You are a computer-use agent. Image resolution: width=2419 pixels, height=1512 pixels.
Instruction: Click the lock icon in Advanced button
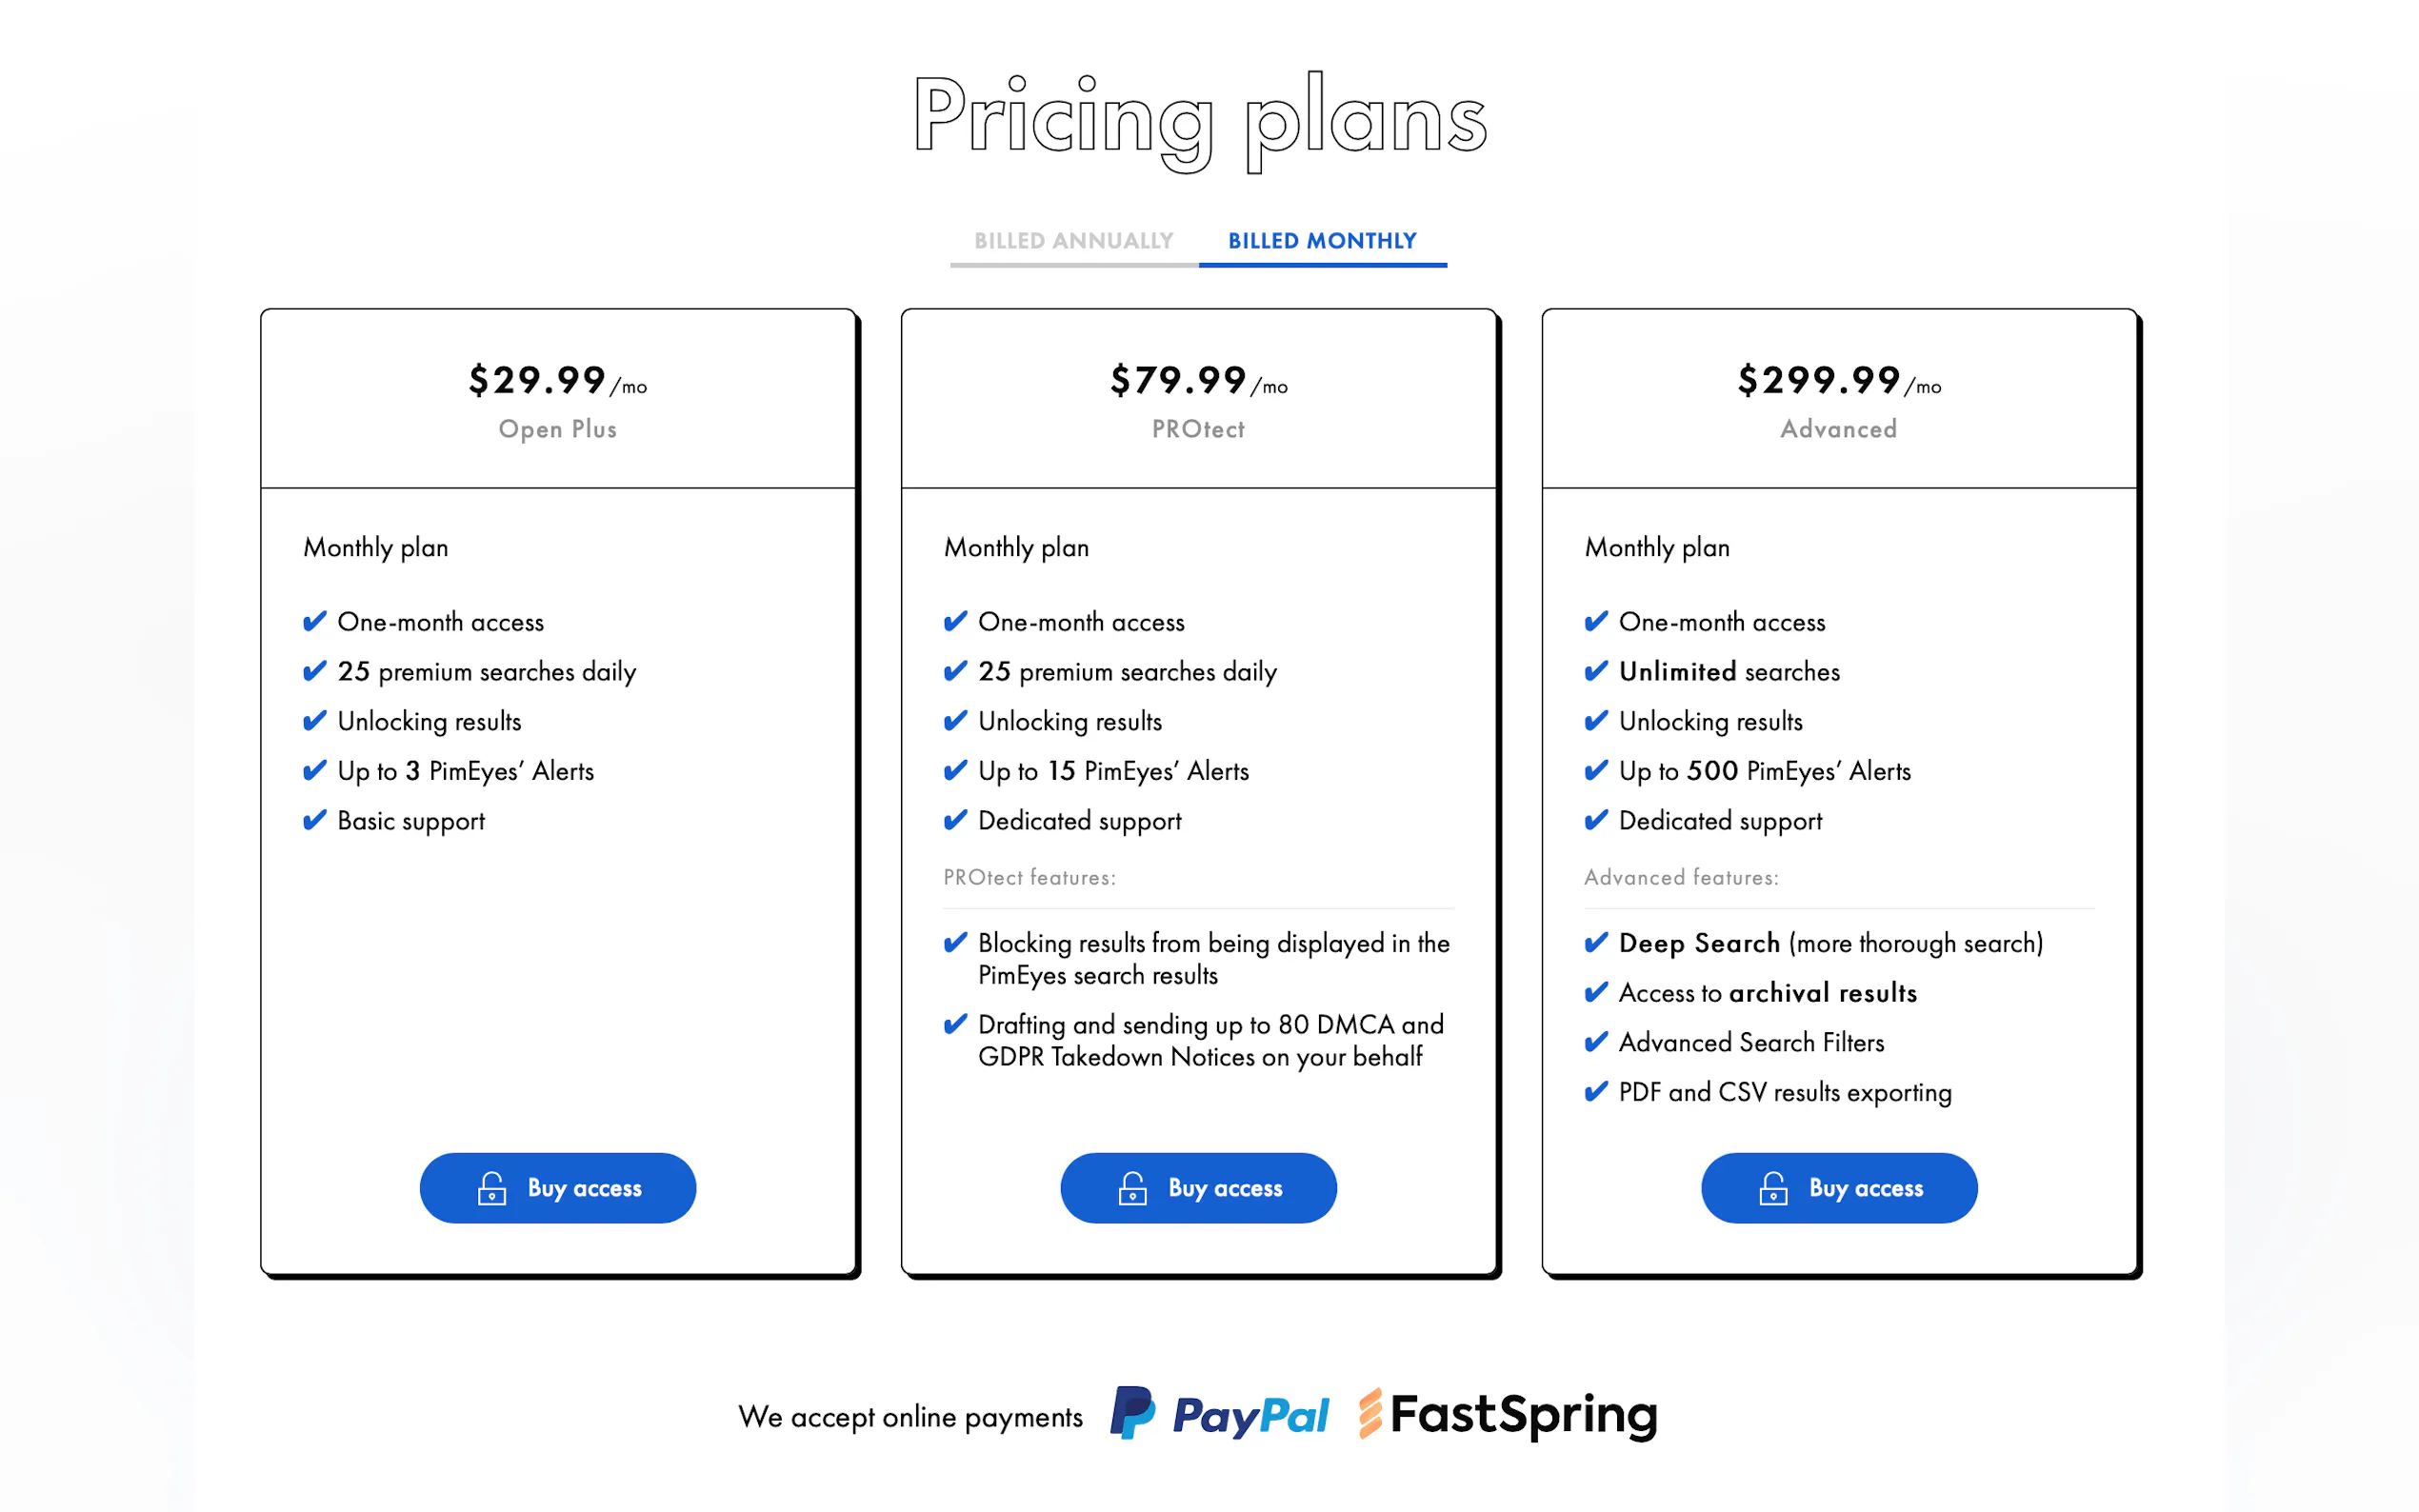point(1773,1188)
